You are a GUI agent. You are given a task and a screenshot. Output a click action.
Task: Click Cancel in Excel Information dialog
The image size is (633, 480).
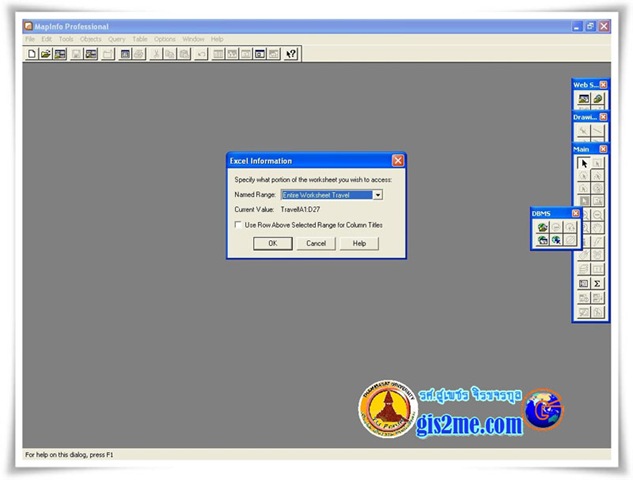(x=316, y=243)
